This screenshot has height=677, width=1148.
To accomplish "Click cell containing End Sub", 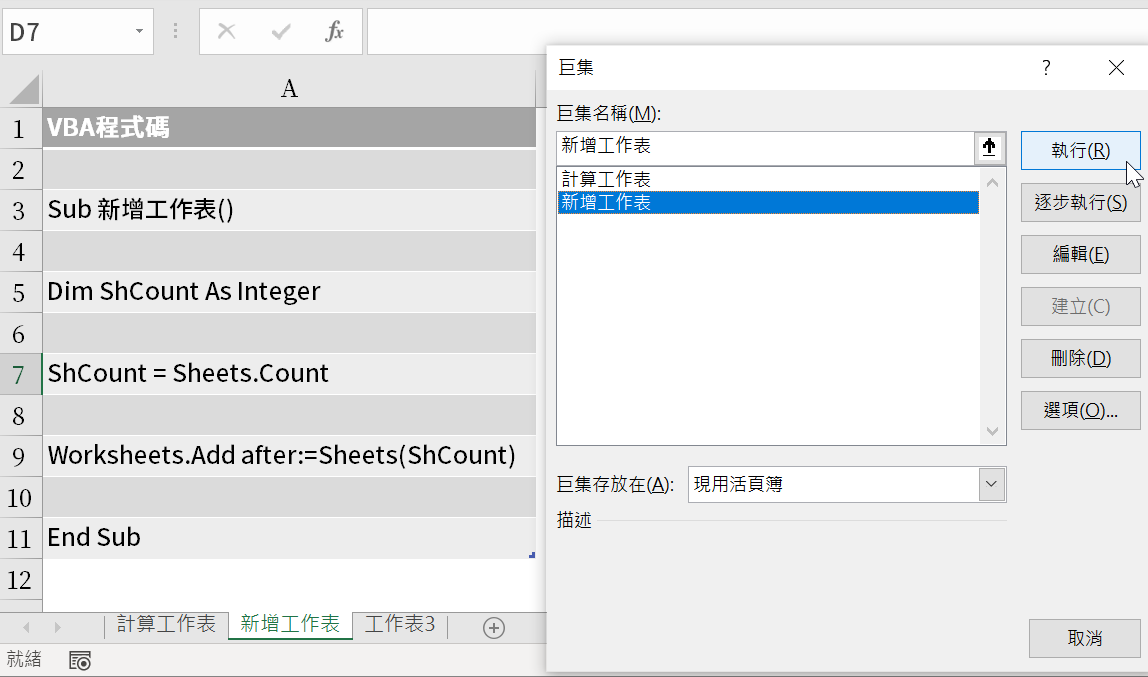I will tap(289, 539).
